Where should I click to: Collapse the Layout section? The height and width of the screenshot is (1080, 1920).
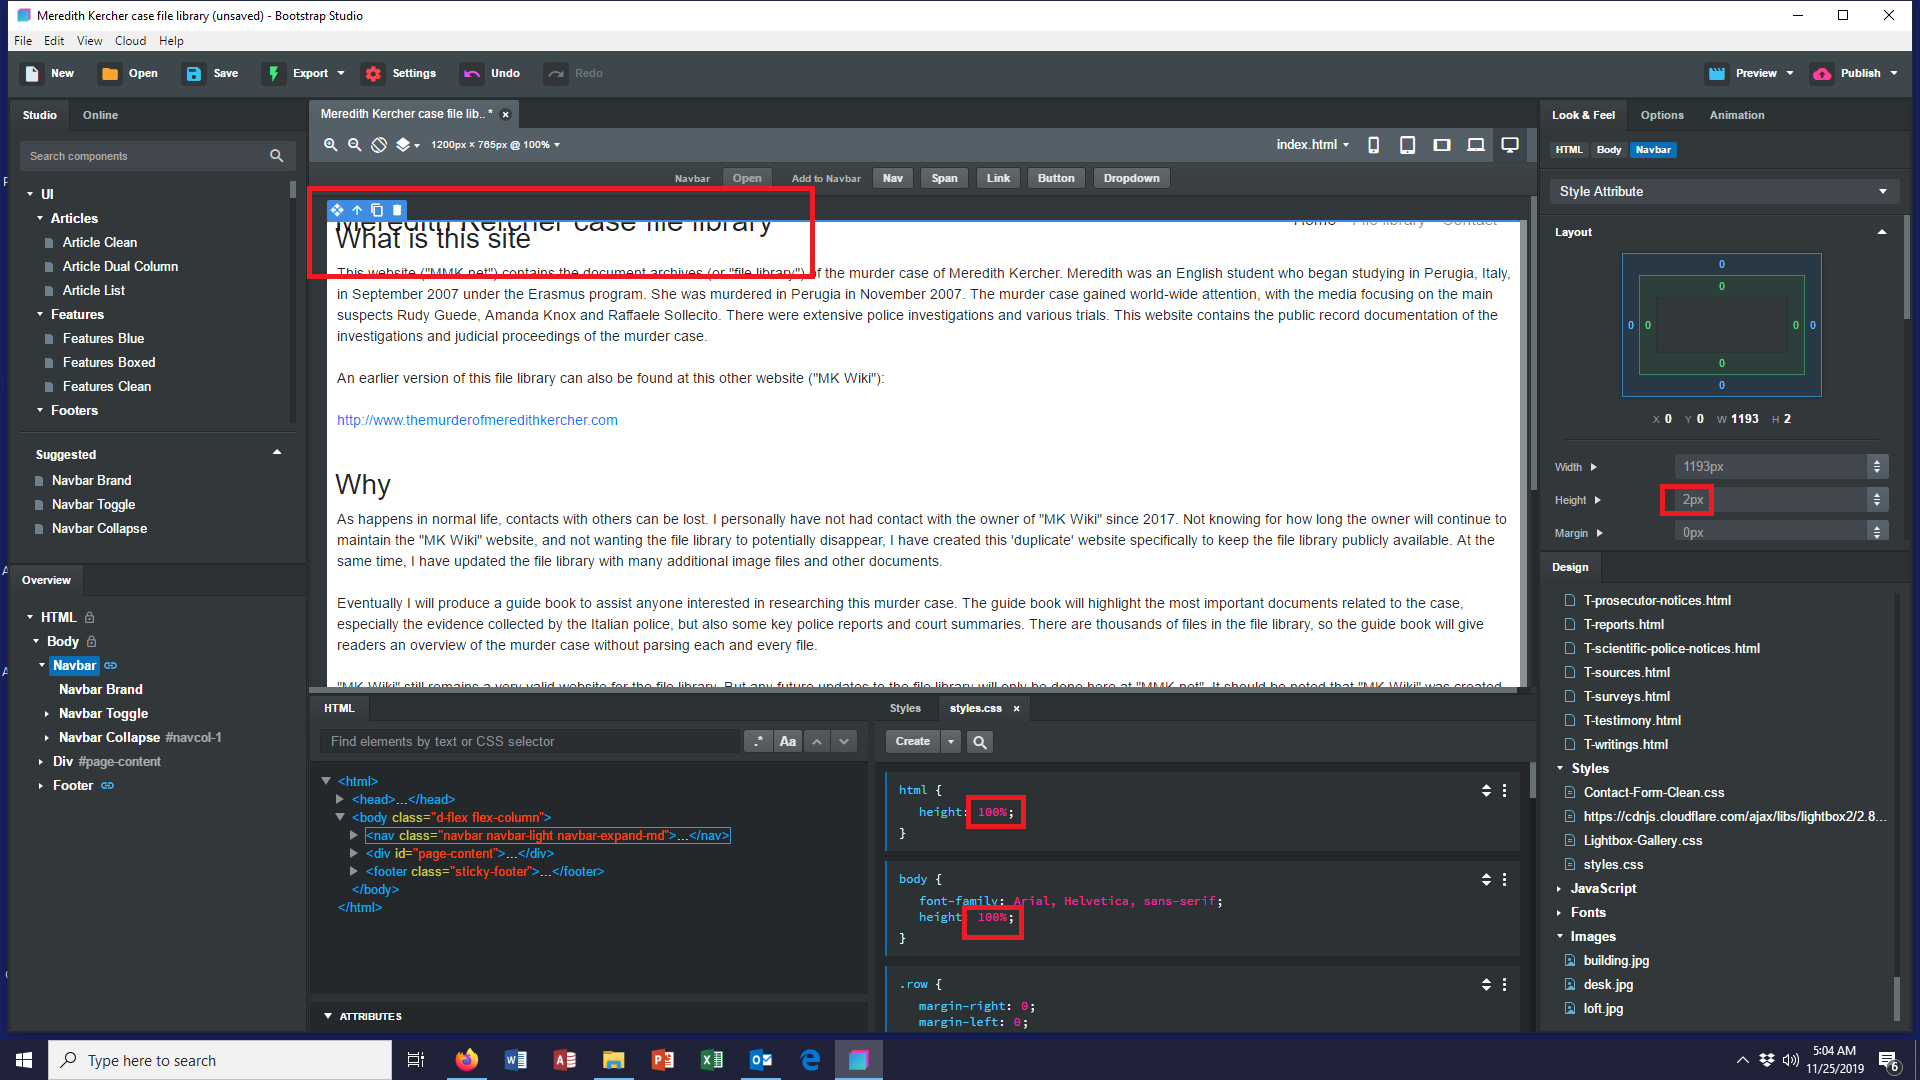pyautogui.click(x=1882, y=232)
